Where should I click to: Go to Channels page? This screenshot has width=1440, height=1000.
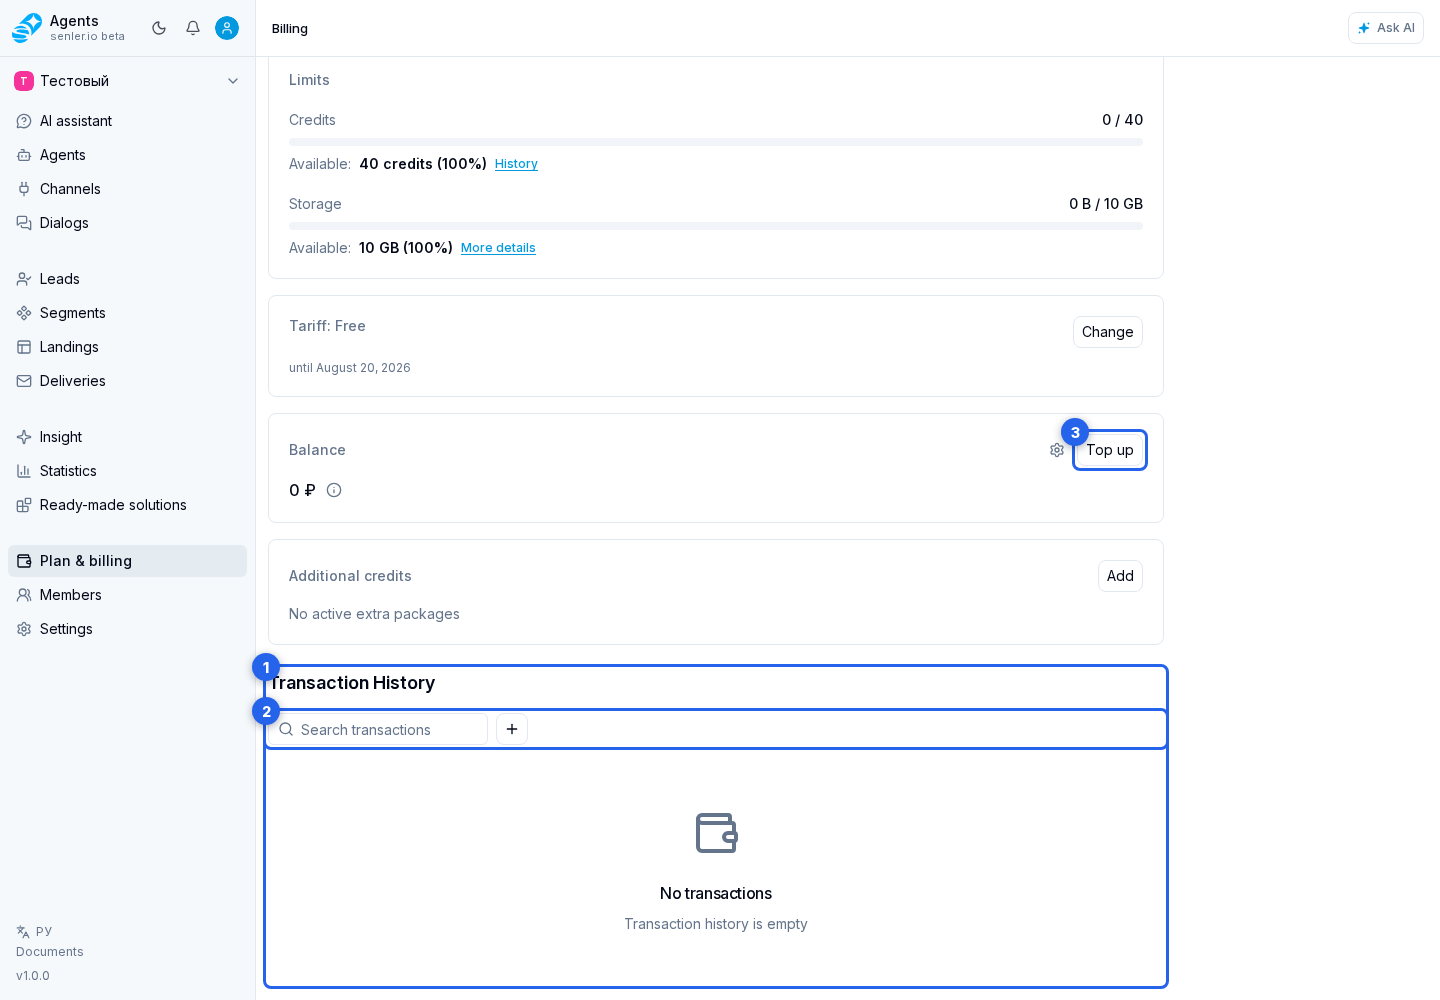click(128, 189)
